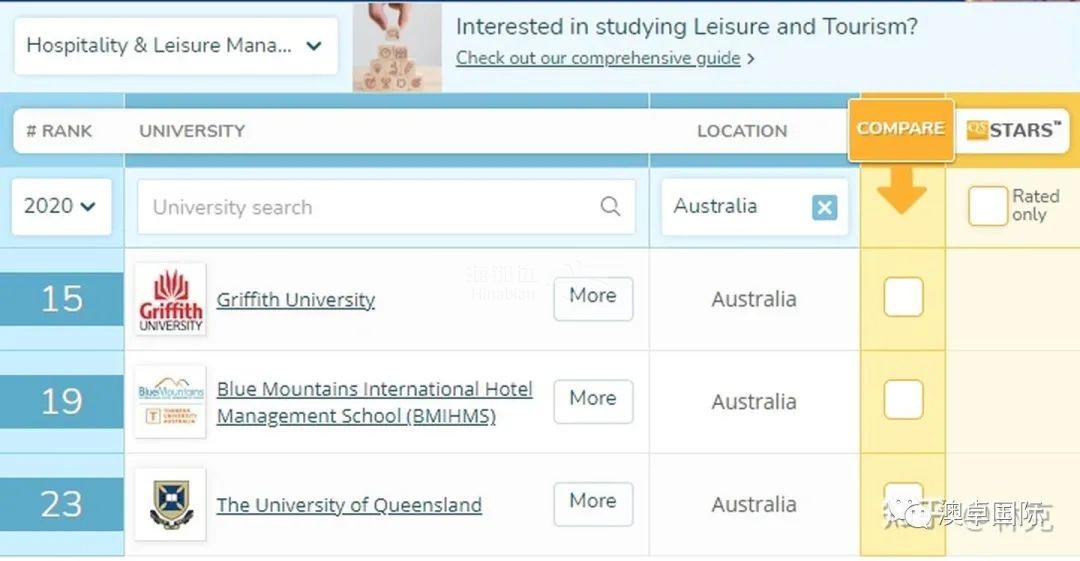This screenshot has height=561, width=1080.
Task: Tick compare checkbox for Blue Mountains school
Action: (x=903, y=400)
